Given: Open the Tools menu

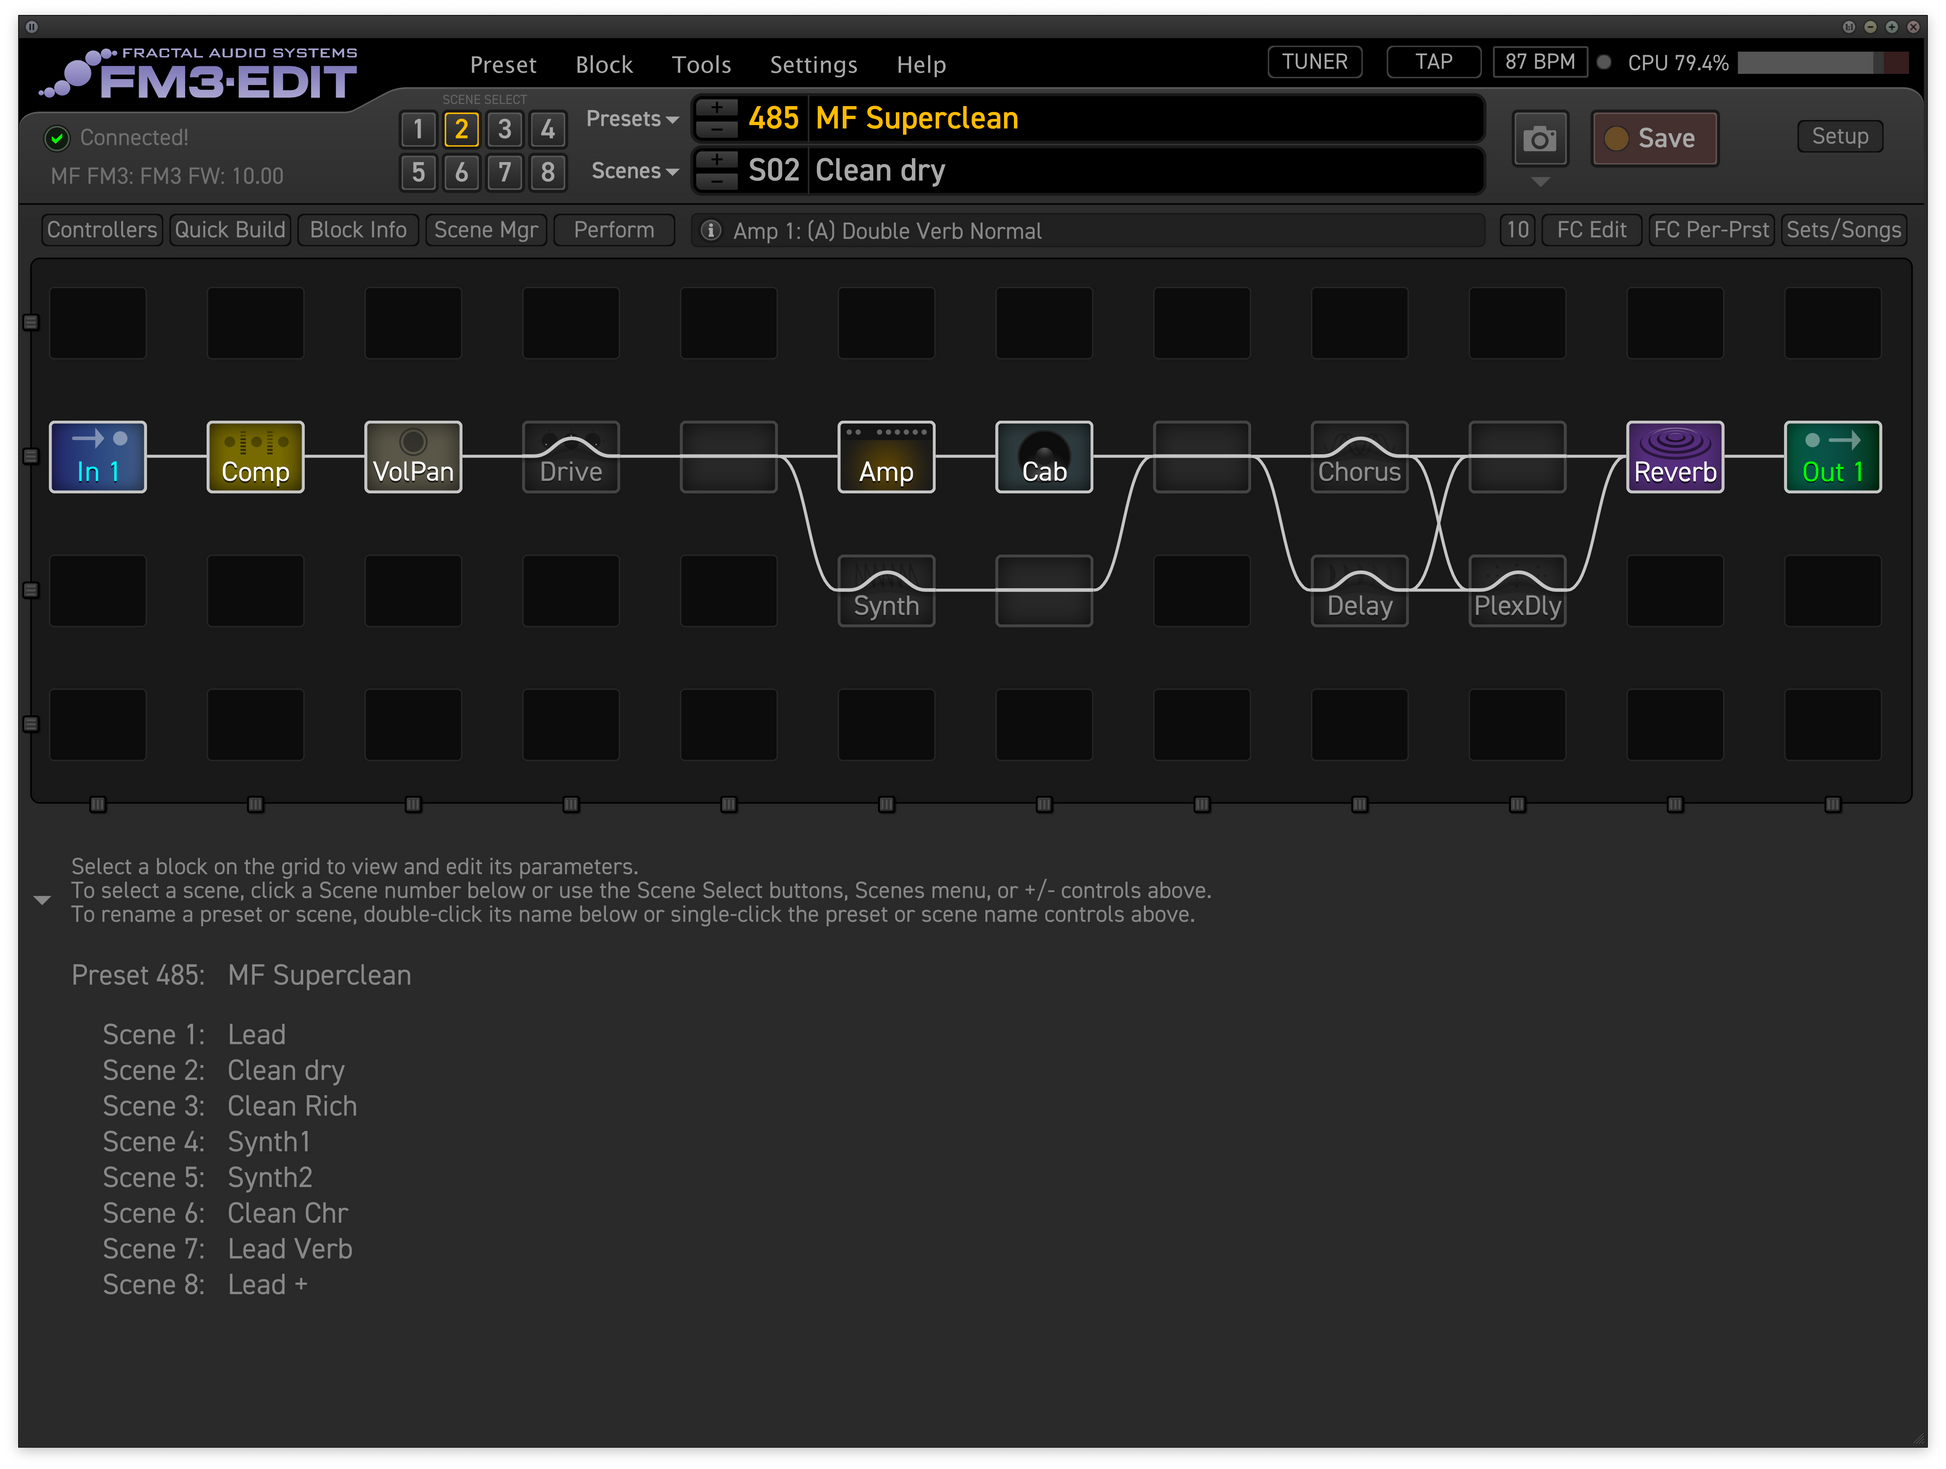Looking at the screenshot, I should point(701,65).
